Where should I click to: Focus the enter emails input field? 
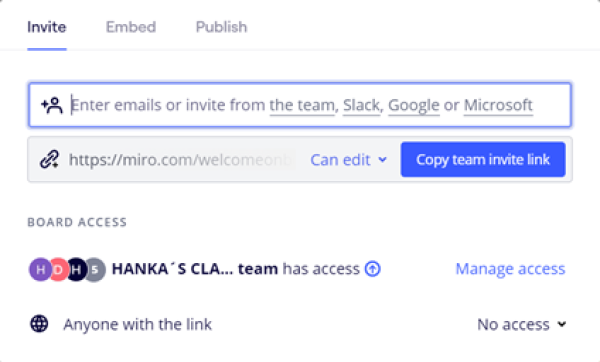(300, 105)
